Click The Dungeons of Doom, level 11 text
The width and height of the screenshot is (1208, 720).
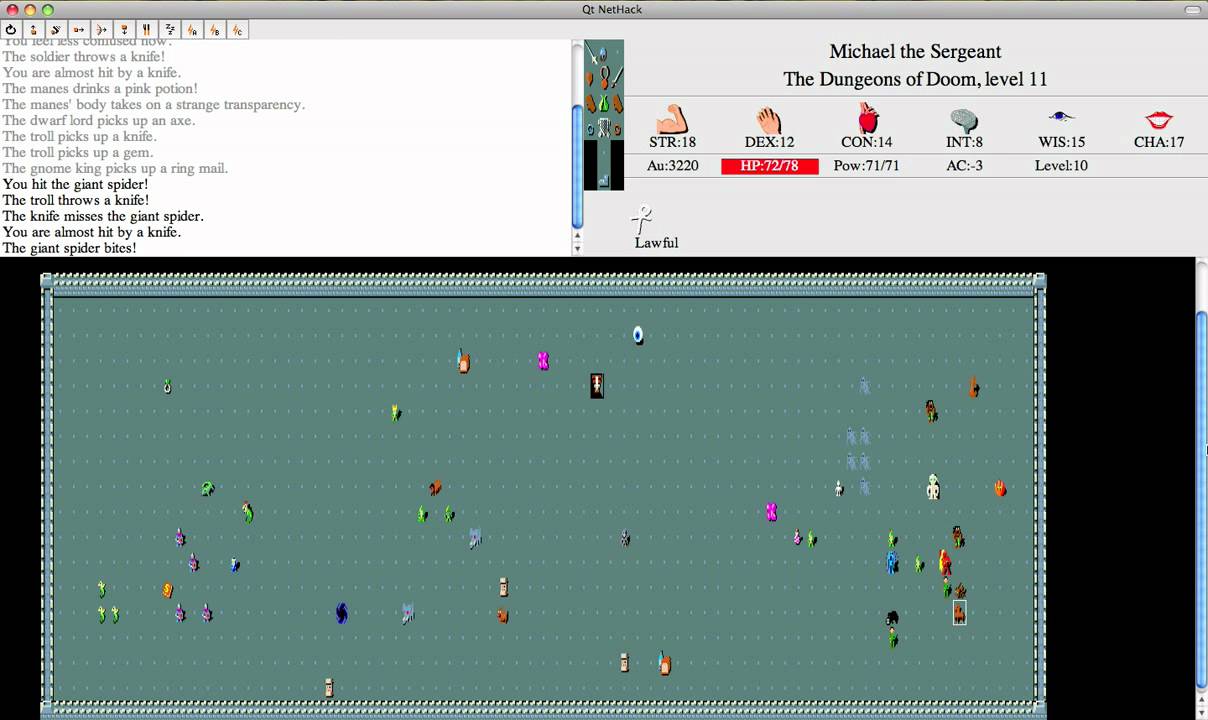point(915,79)
